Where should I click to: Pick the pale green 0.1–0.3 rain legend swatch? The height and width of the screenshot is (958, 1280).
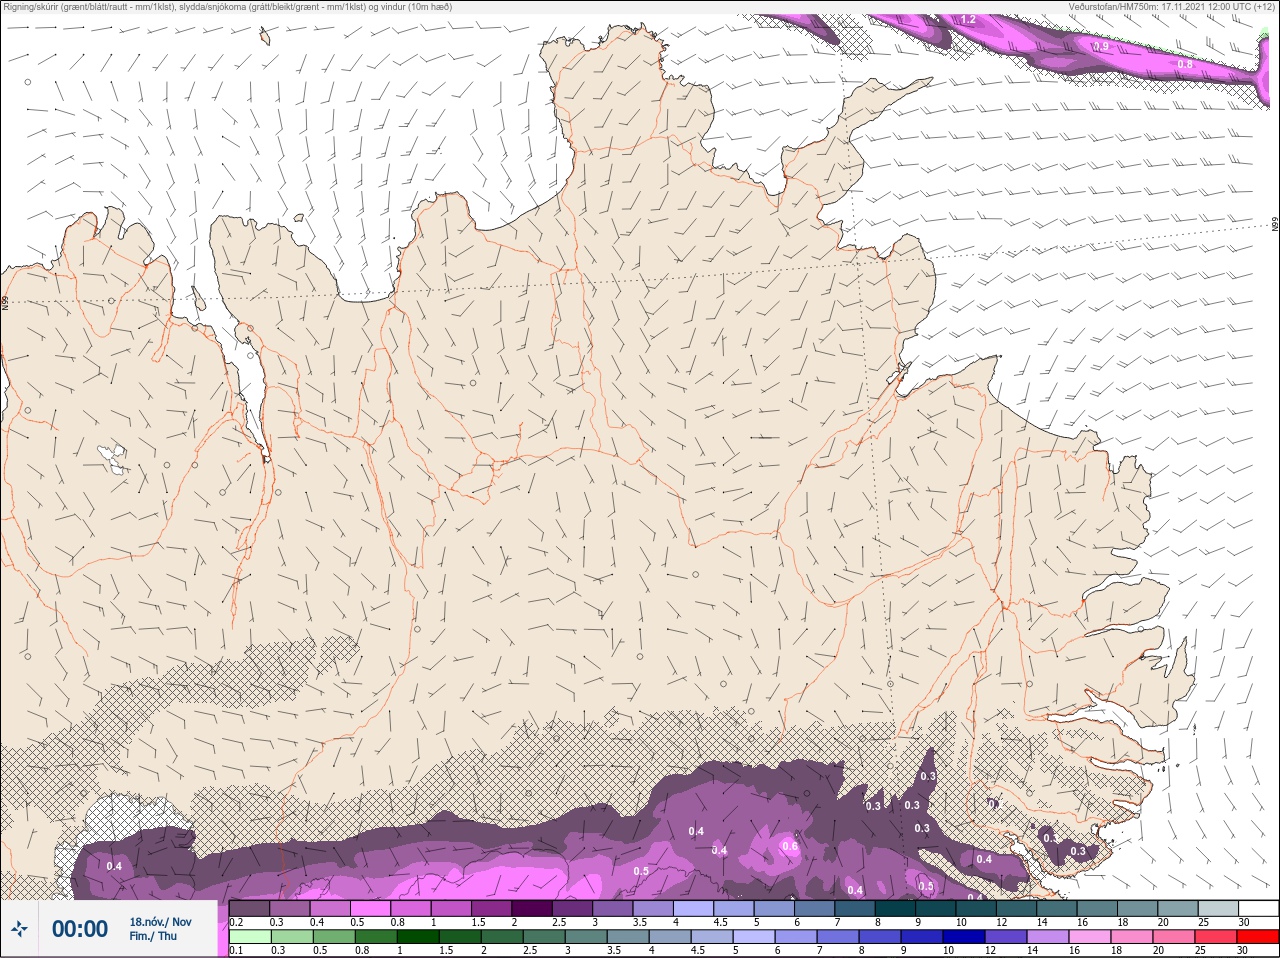point(250,937)
